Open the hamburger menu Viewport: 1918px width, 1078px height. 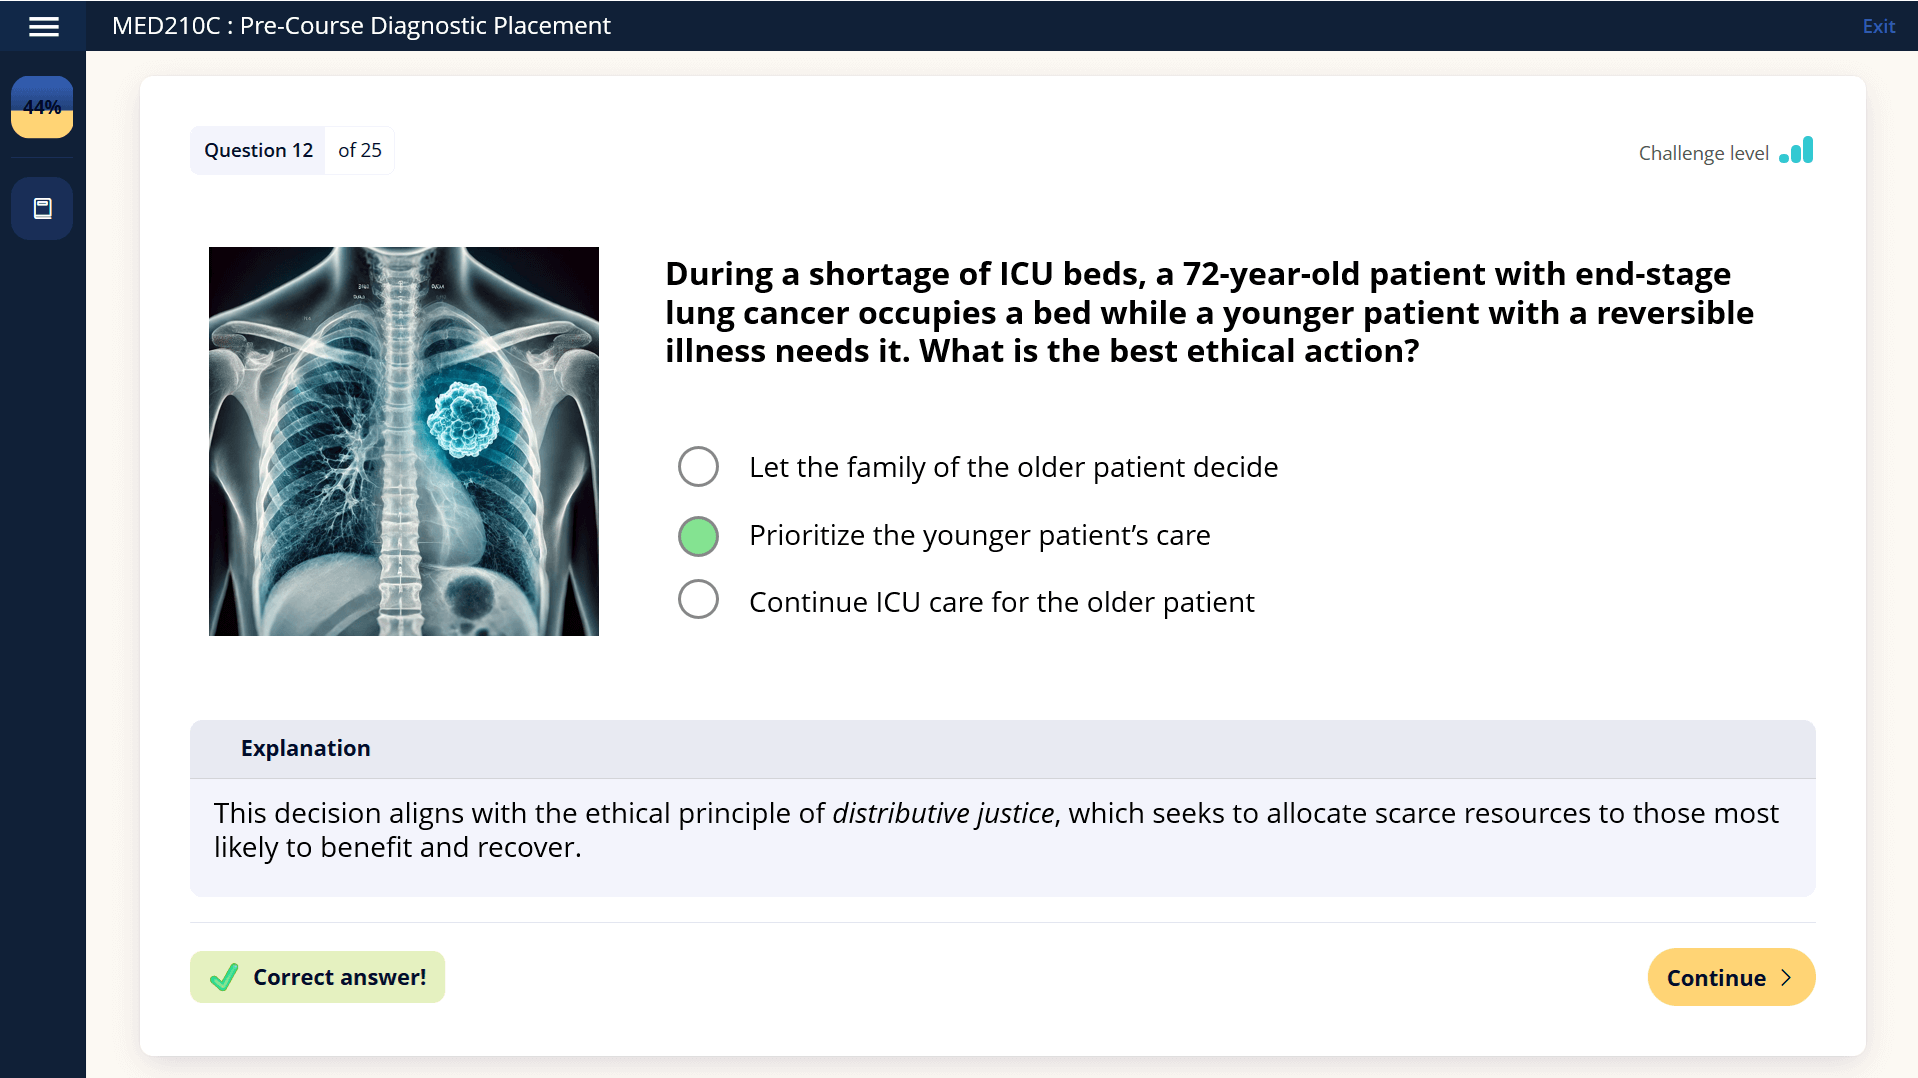pyautogui.click(x=43, y=27)
